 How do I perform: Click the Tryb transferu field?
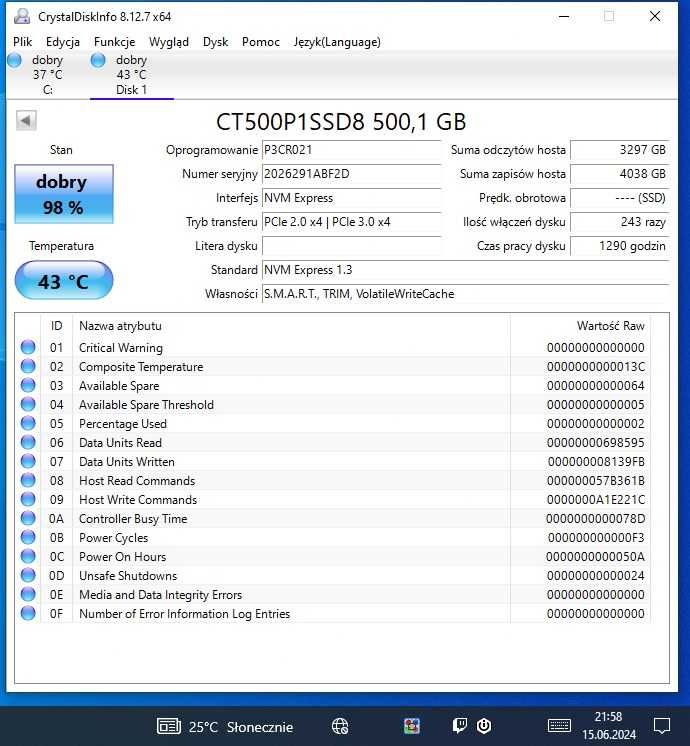(351, 222)
